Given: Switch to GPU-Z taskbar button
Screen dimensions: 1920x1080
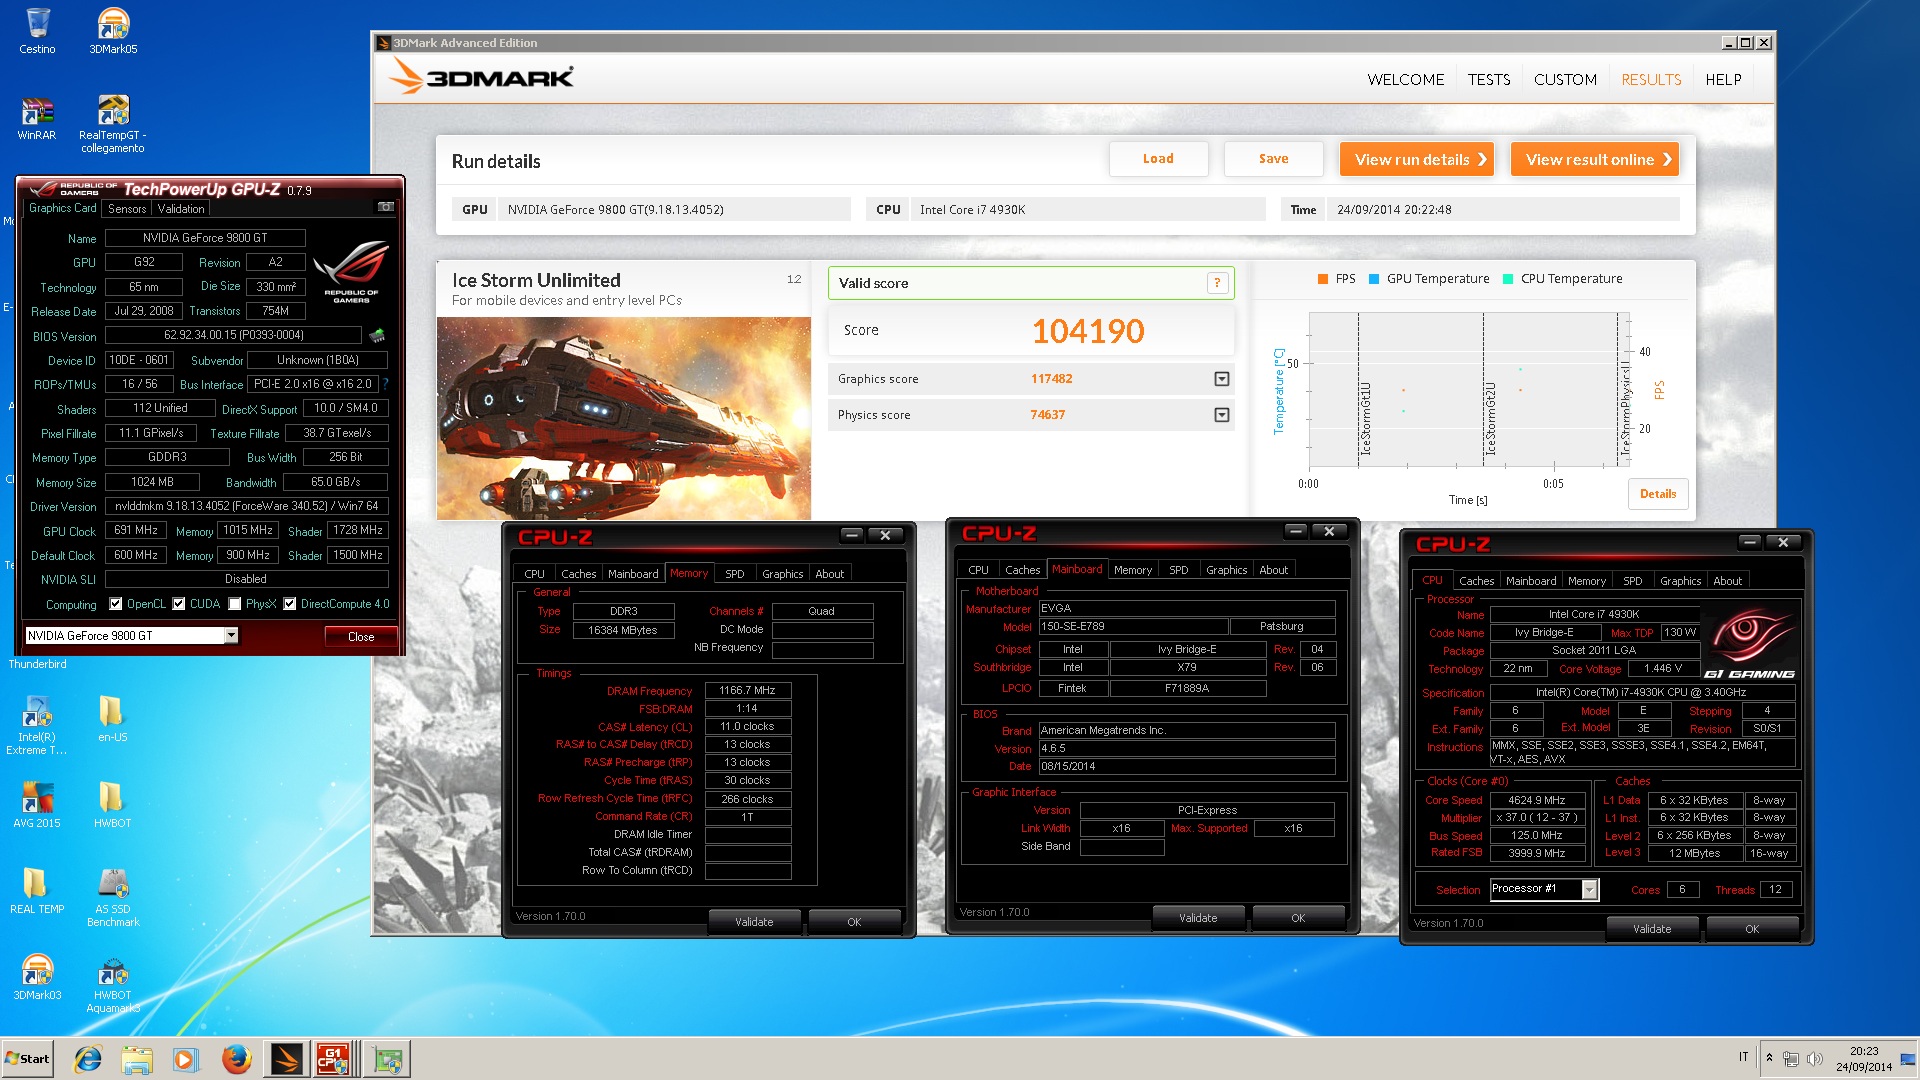Looking at the screenshot, I should click(387, 1059).
